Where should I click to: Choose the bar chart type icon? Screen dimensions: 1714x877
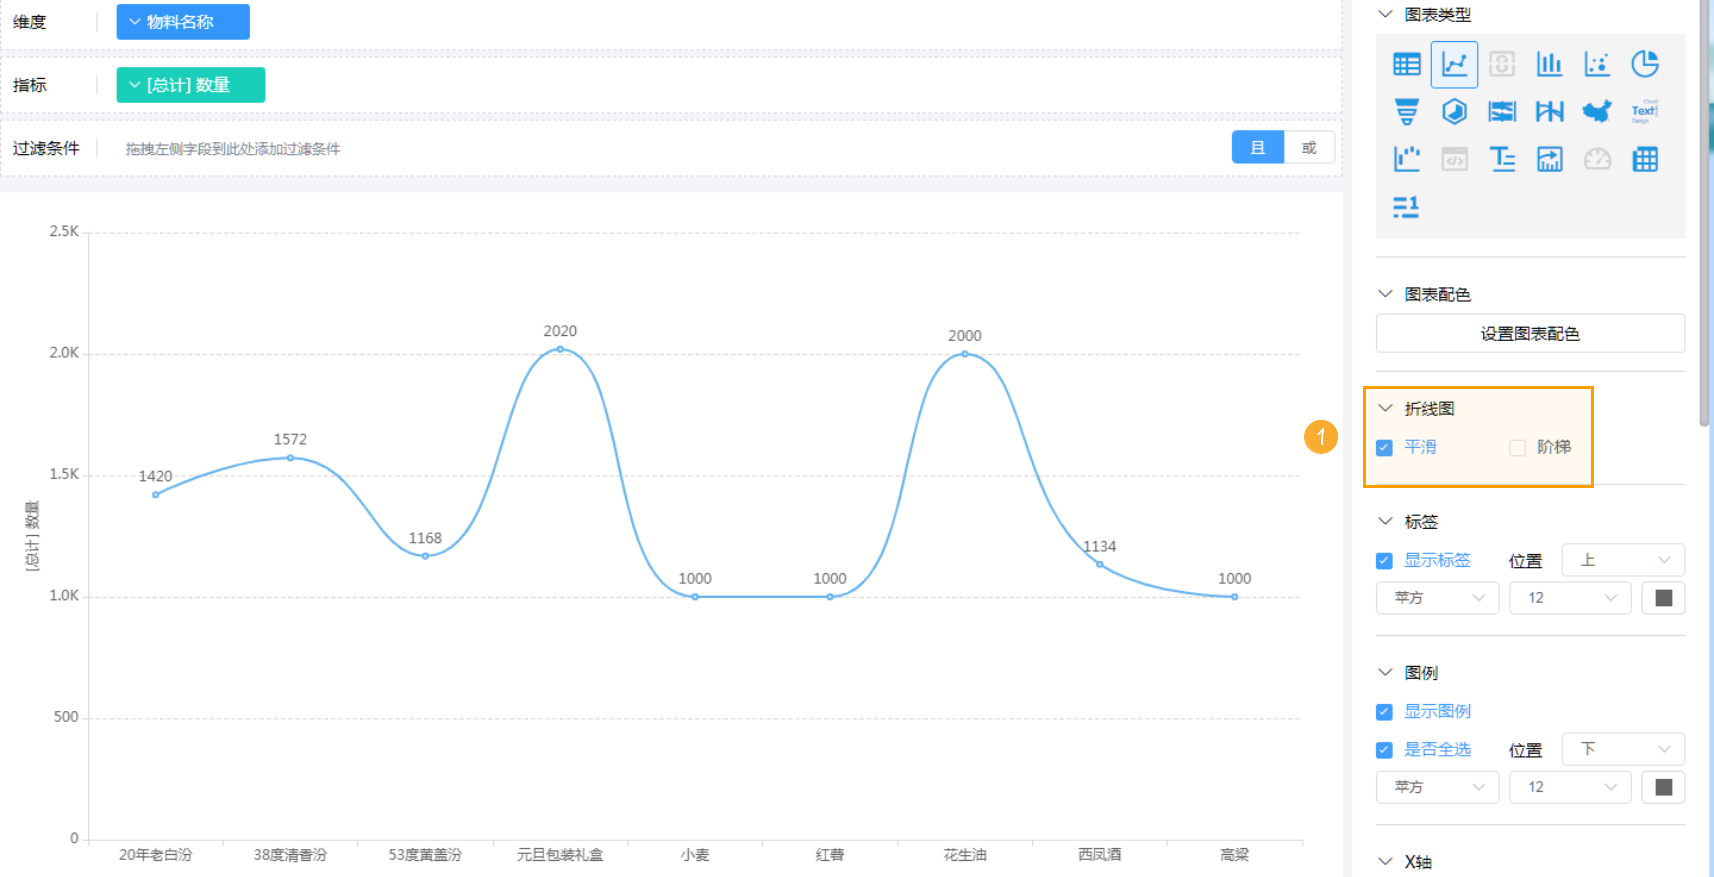1549,64
